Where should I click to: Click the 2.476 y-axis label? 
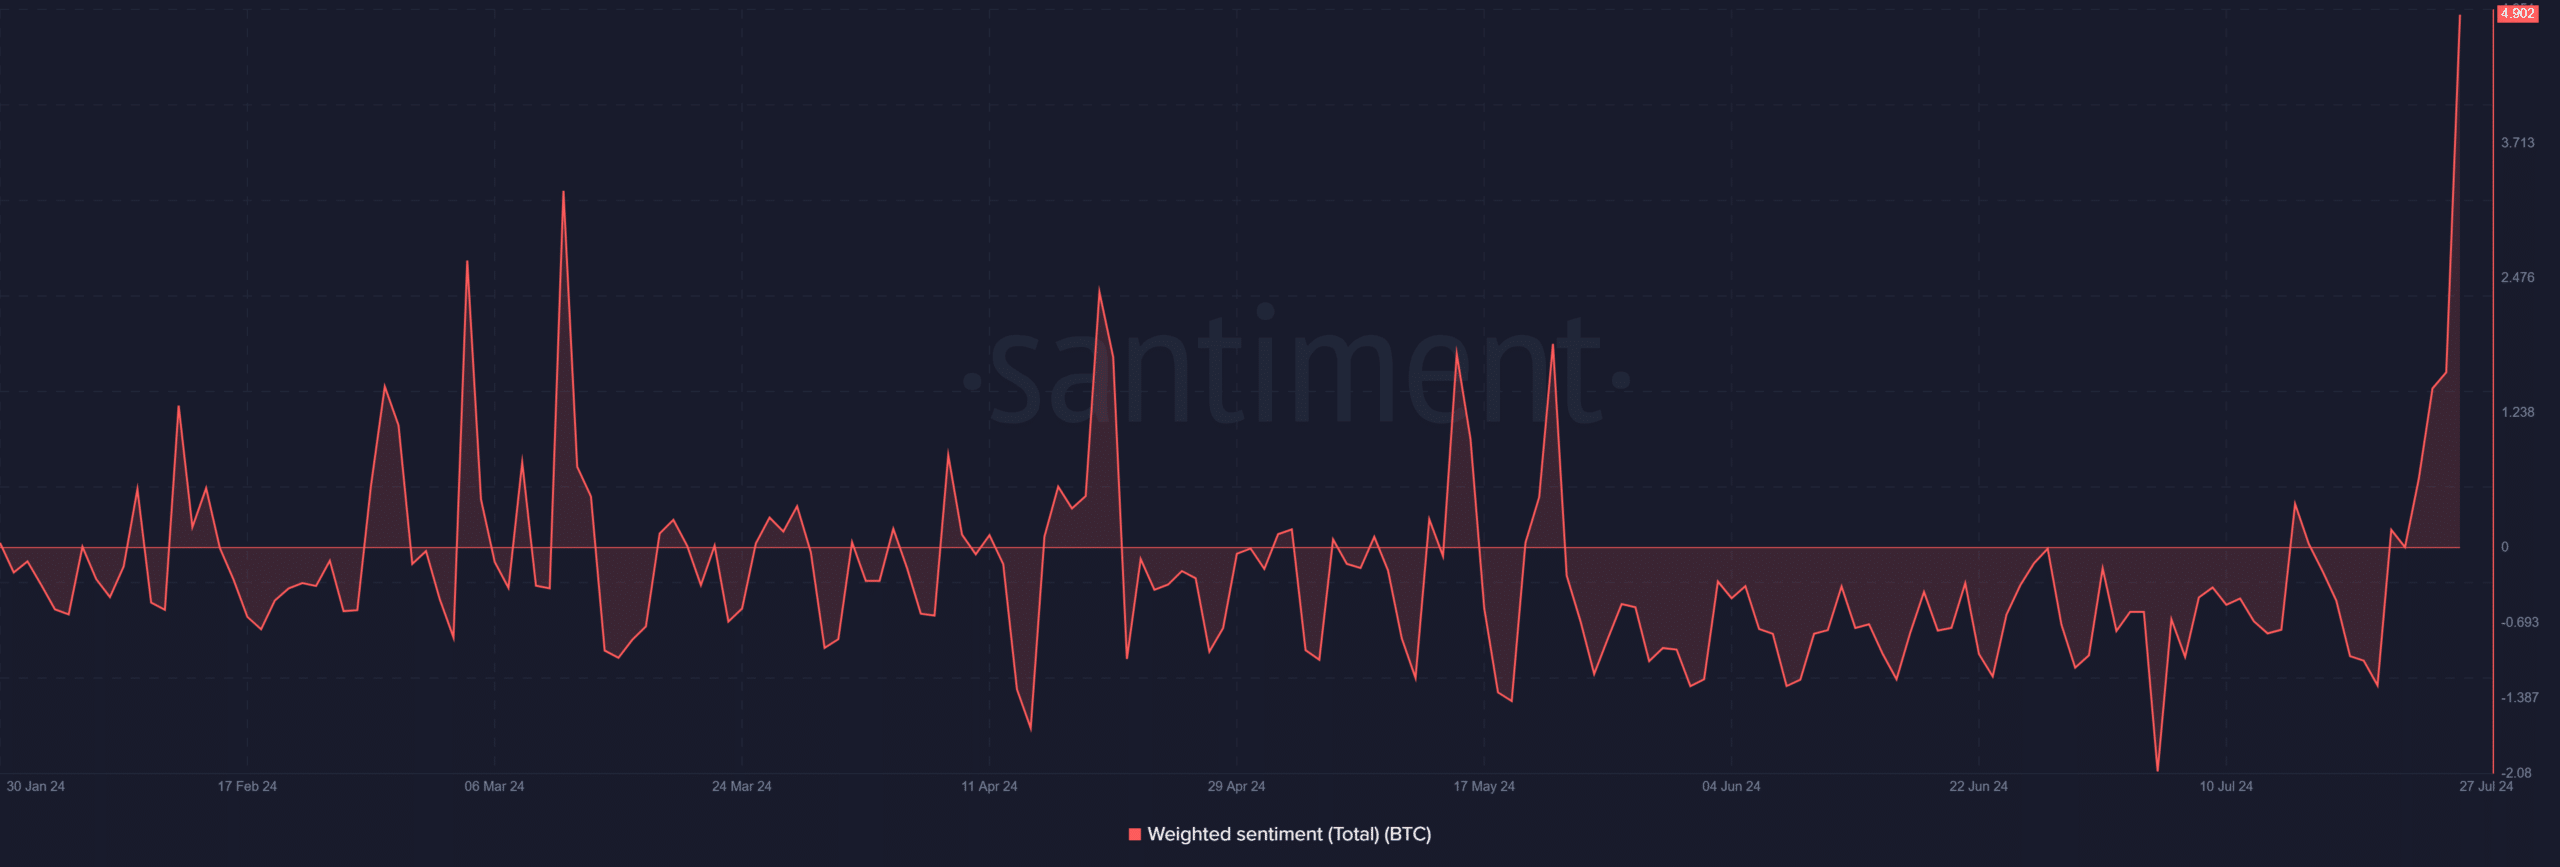(2518, 277)
